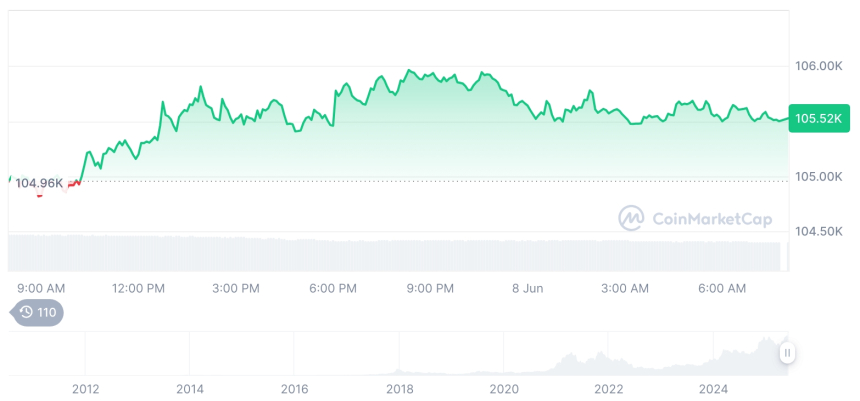Click the 12:00 PM time axis label
Image resolution: width=860 pixels, height=401 pixels.
pyautogui.click(x=138, y=288)
